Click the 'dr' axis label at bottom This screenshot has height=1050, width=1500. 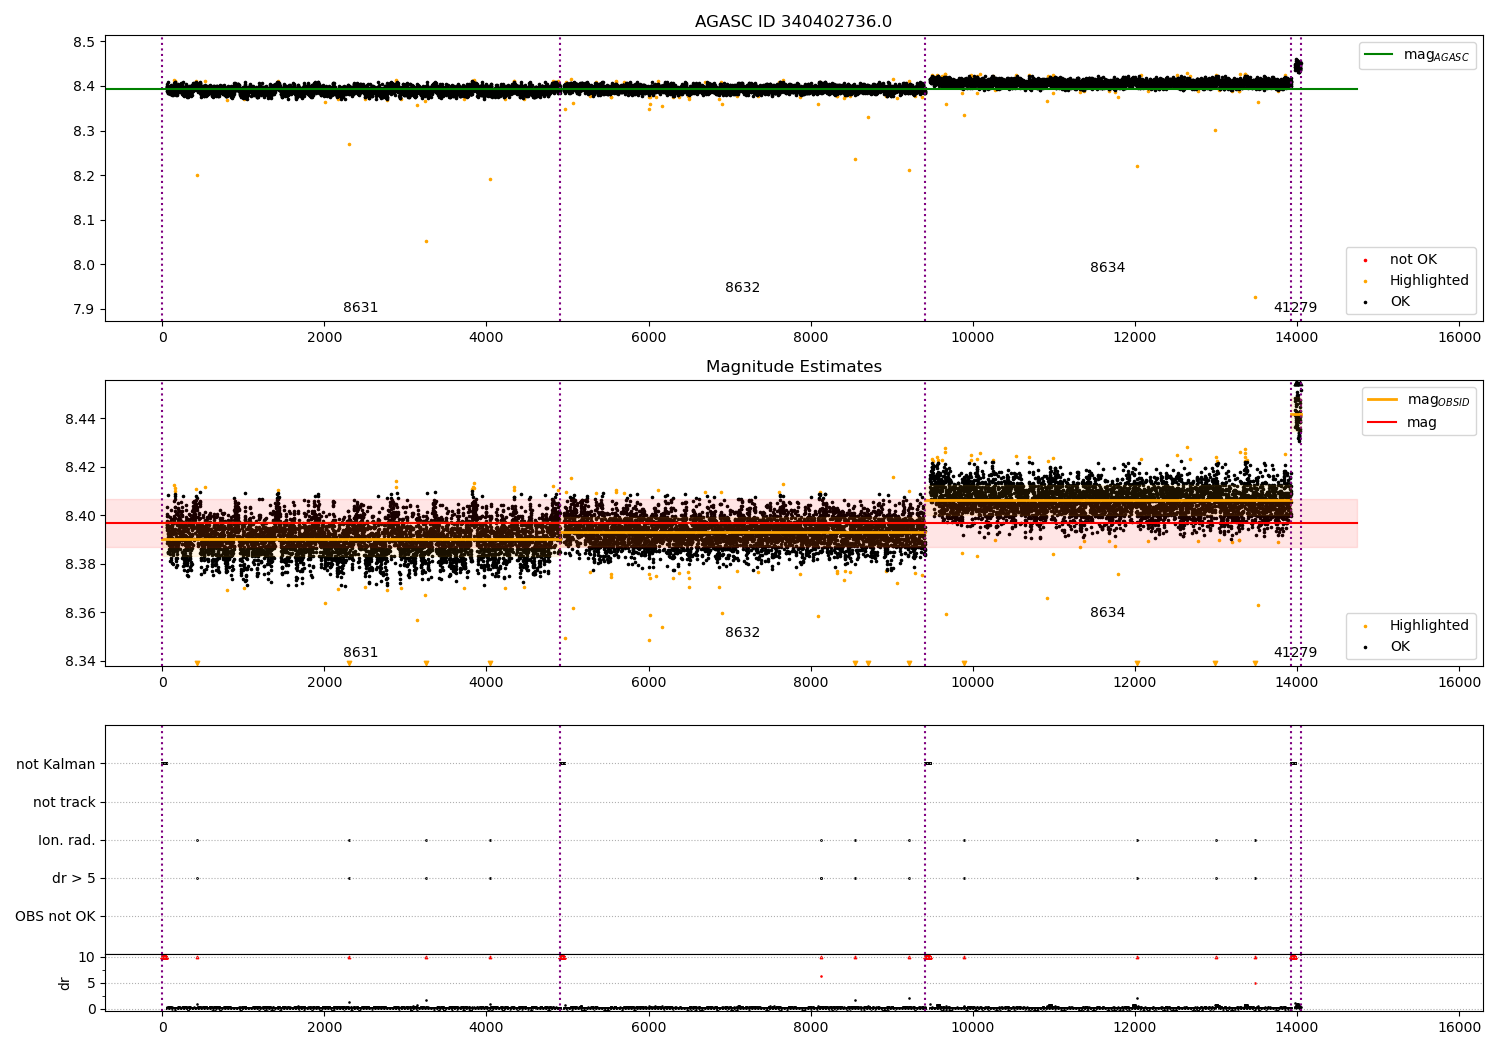pyautogui.click(x=65, y=983)
